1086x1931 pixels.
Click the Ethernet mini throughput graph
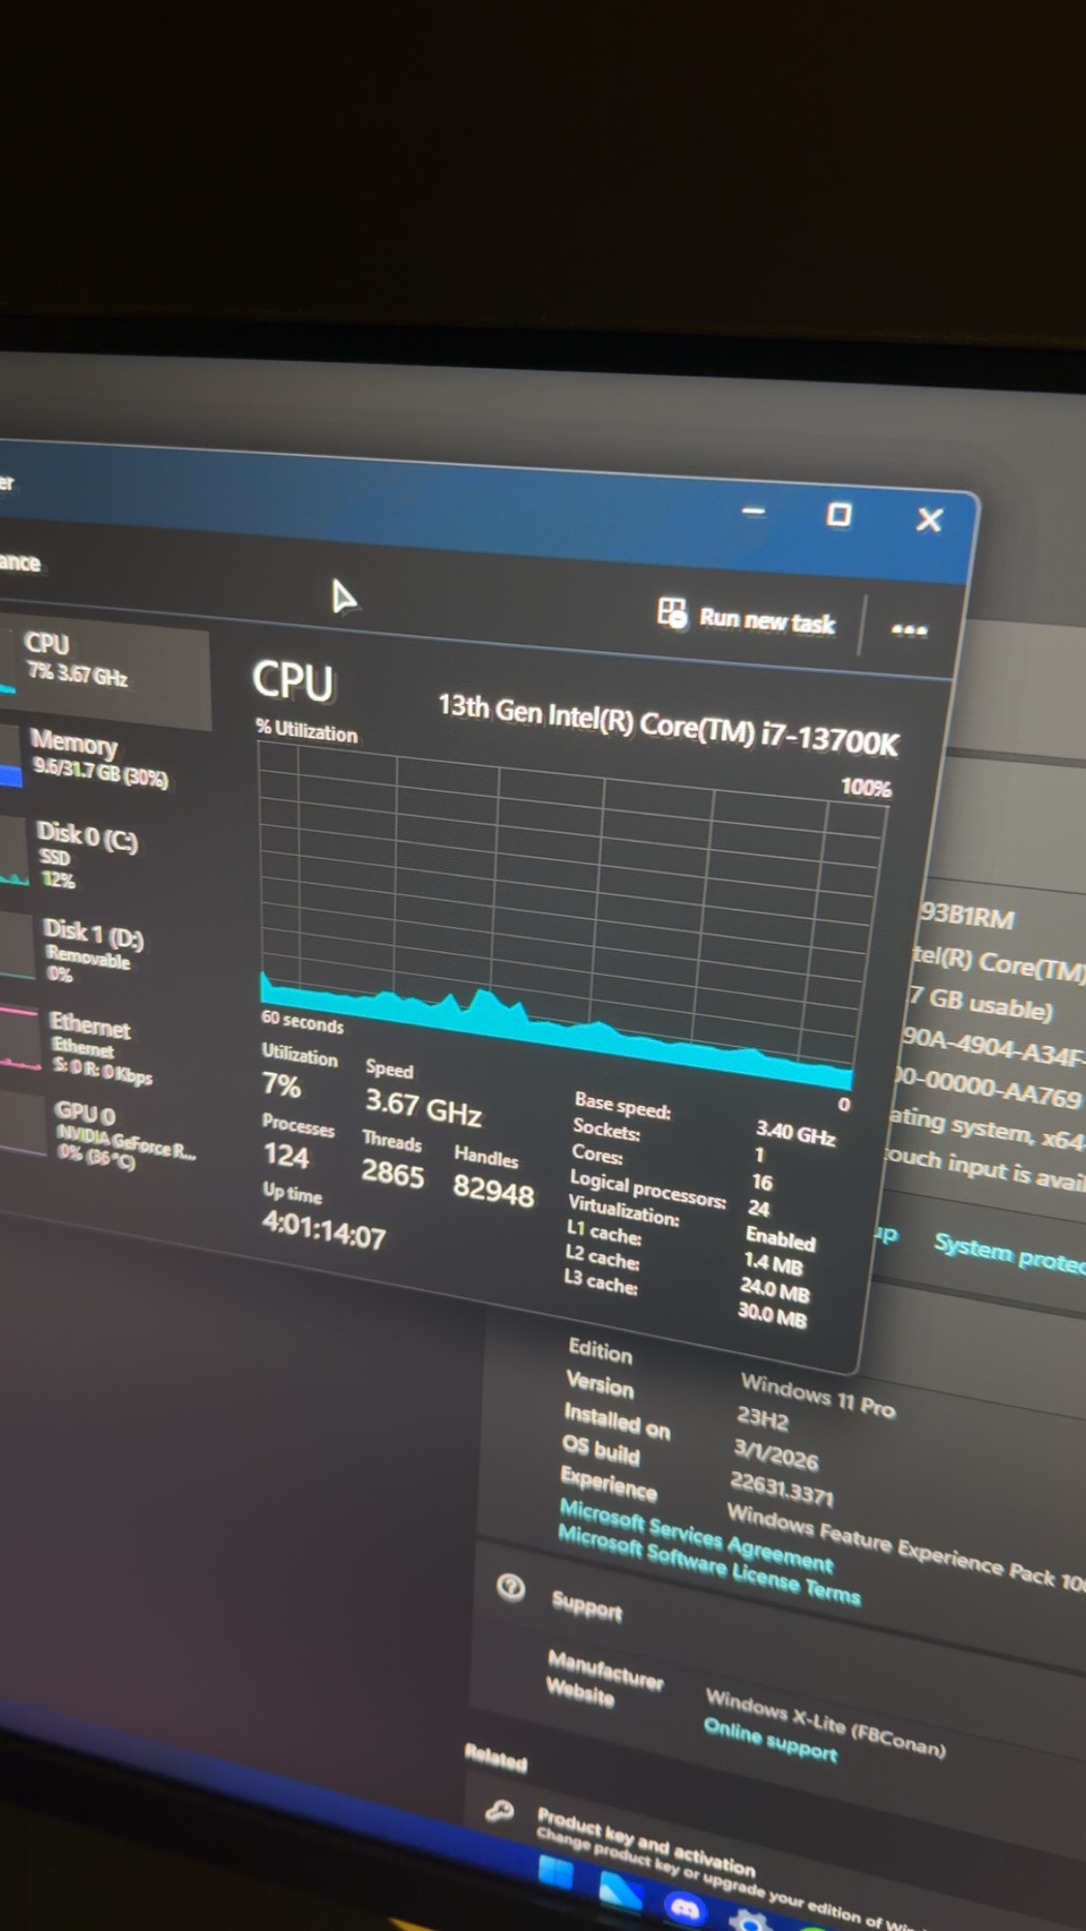20,1040
